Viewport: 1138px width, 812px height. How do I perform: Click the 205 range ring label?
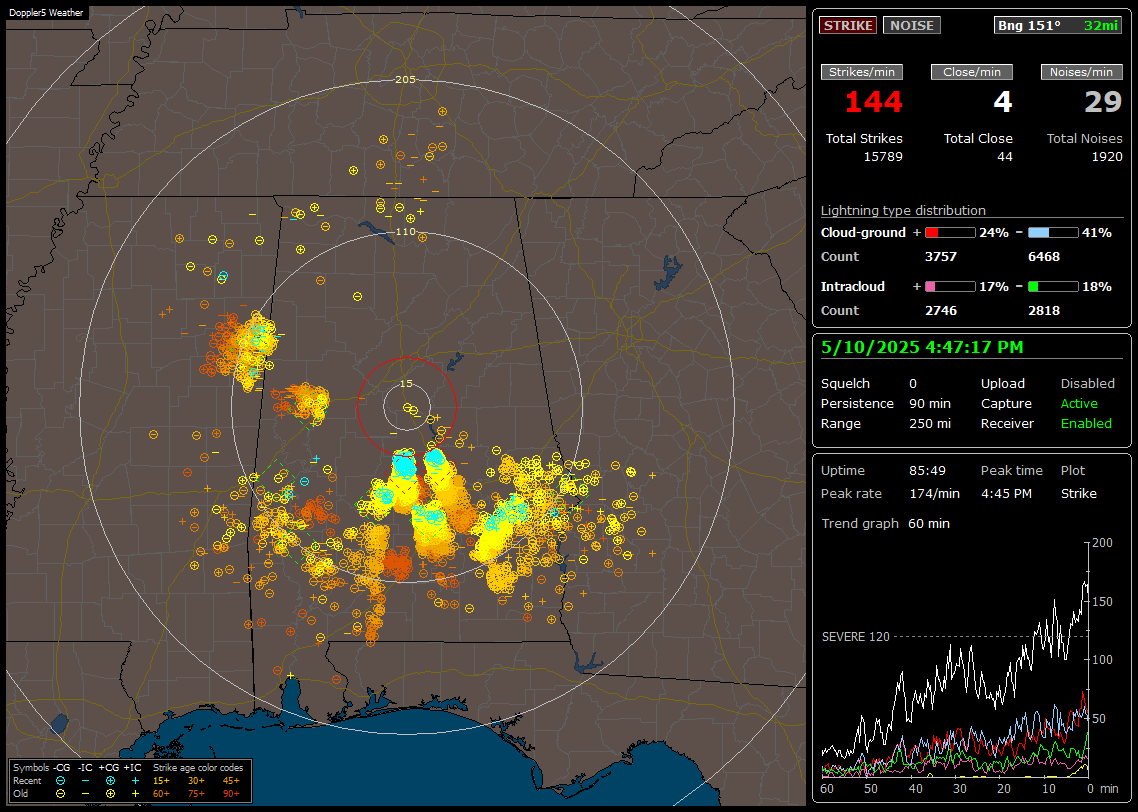tap(406, 80)
